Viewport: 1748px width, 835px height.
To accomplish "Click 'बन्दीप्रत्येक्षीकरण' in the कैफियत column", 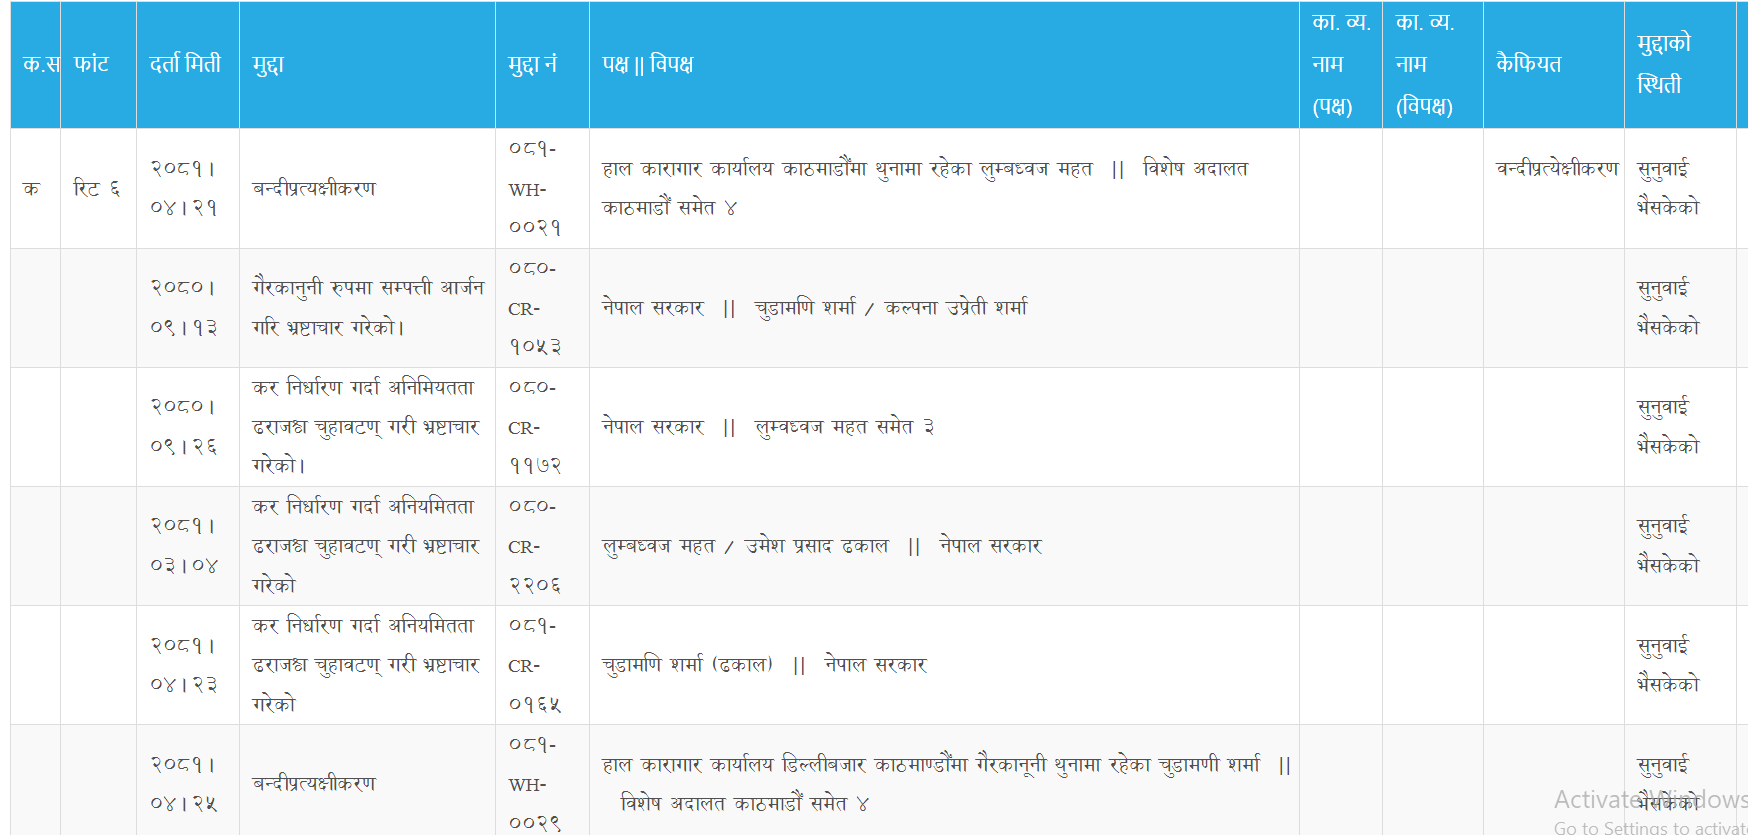I will click(x=1556, y=169).
